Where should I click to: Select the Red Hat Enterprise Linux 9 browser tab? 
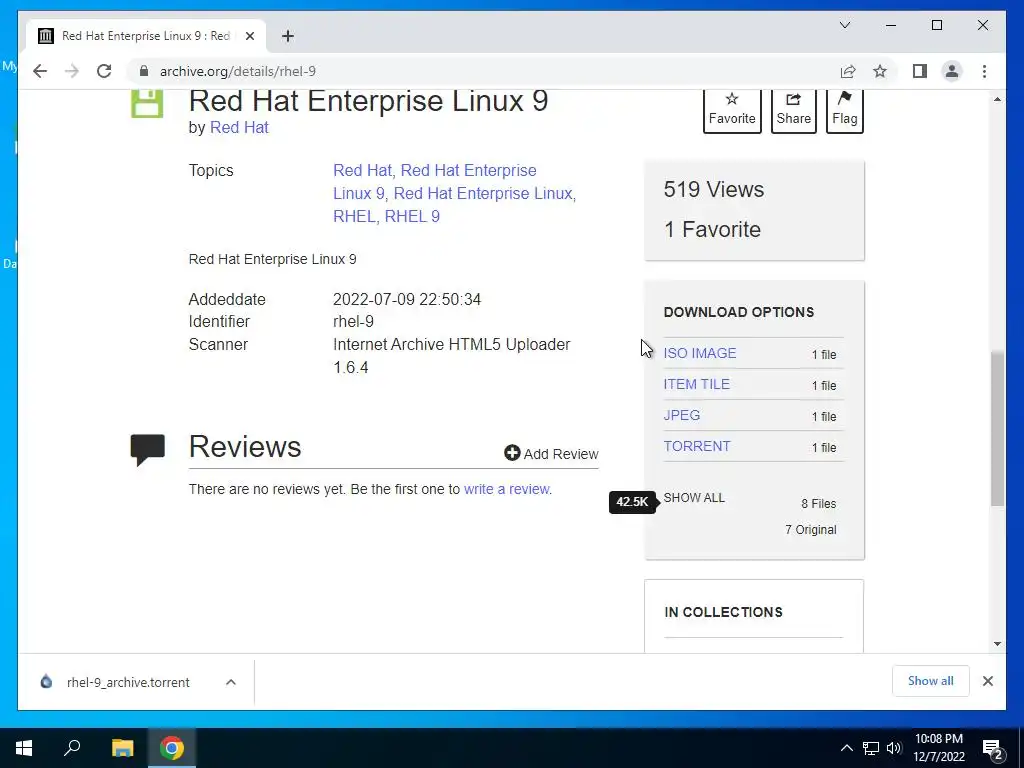pyautogui.click(x=145, y=36)
